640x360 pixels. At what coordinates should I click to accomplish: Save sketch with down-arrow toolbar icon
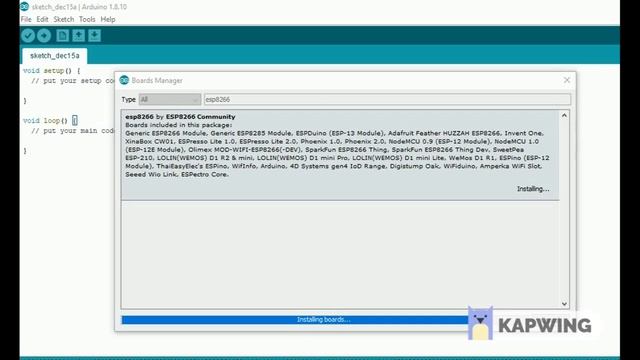coord(94,36)
